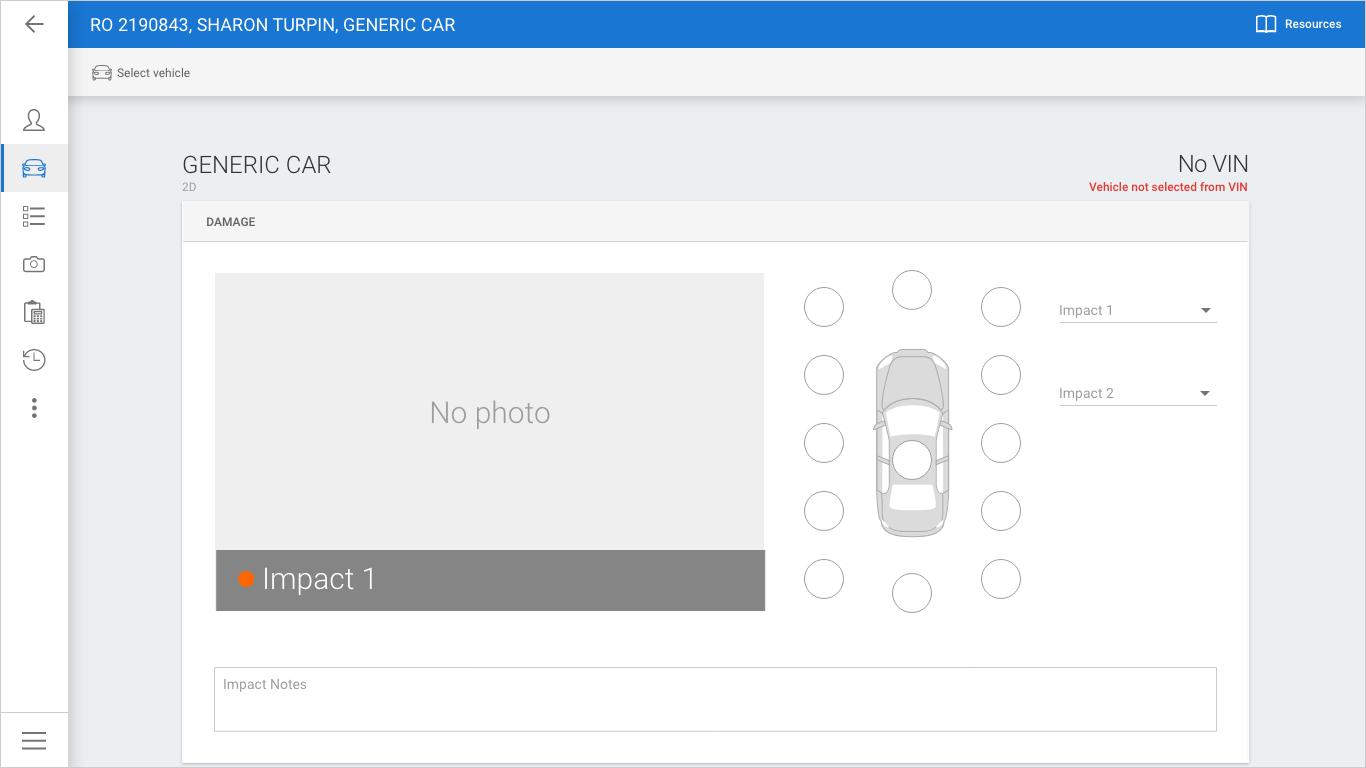Open the hamburger menu at sidebar bottom

click(x=34, y=740)
